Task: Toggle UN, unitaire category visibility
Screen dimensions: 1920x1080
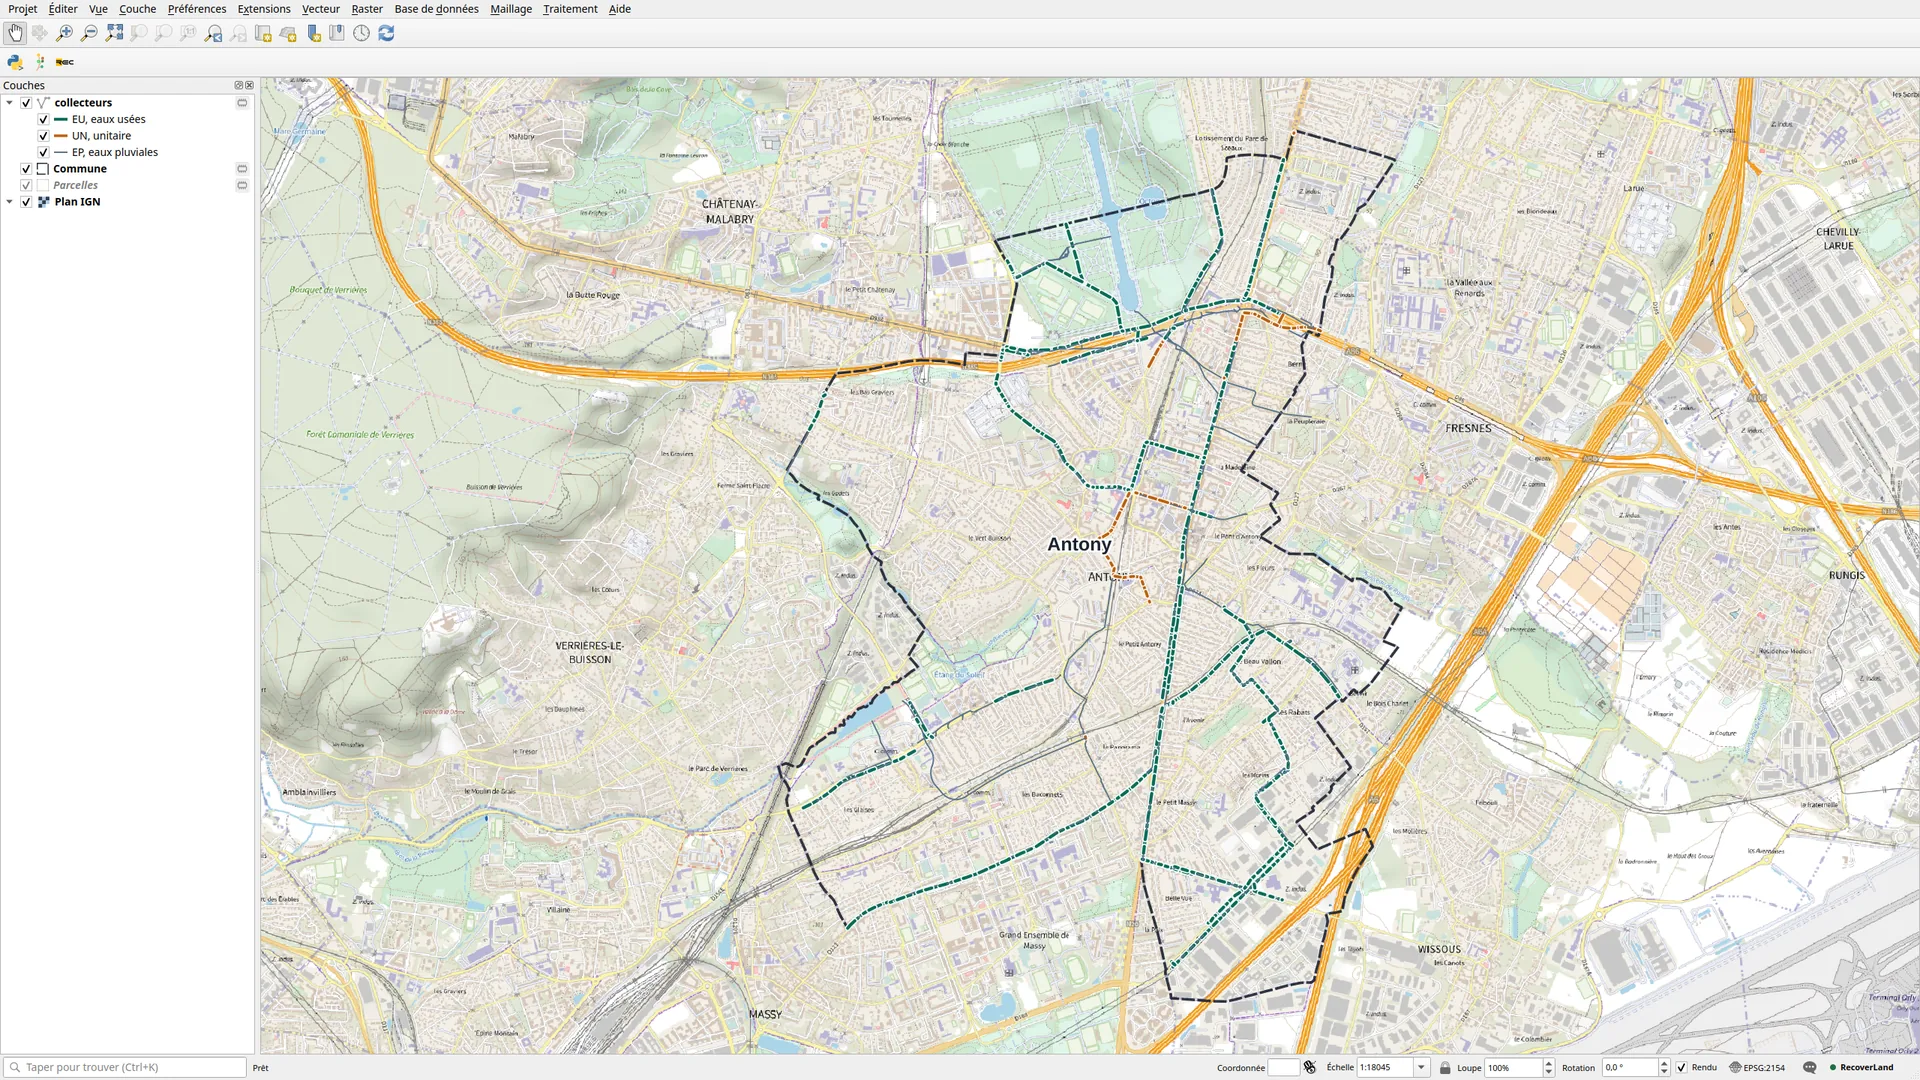Action: pyautogui.click(x=43, y=136)
